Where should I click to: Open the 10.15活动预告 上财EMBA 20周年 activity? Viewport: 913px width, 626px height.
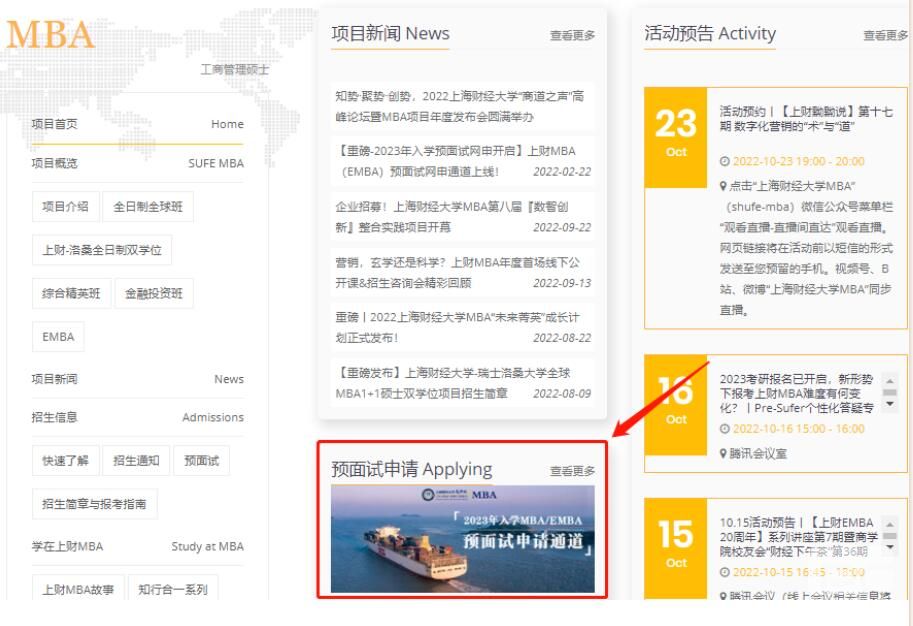[798, 537]
